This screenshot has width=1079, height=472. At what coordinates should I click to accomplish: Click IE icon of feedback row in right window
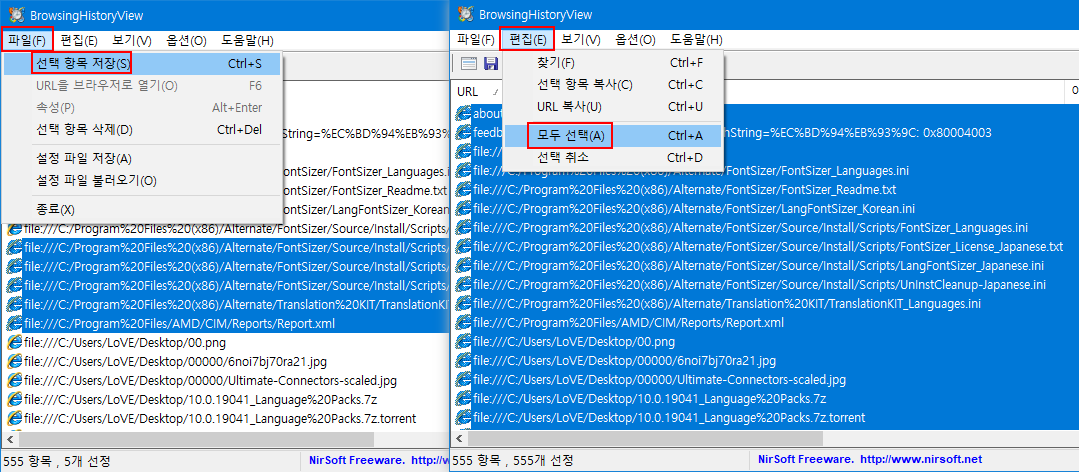tap(464, 132)
